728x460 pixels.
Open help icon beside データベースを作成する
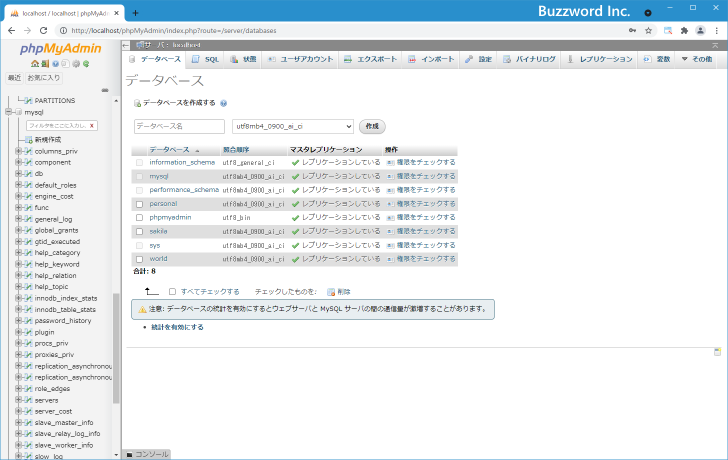click(x=223, y=103)
